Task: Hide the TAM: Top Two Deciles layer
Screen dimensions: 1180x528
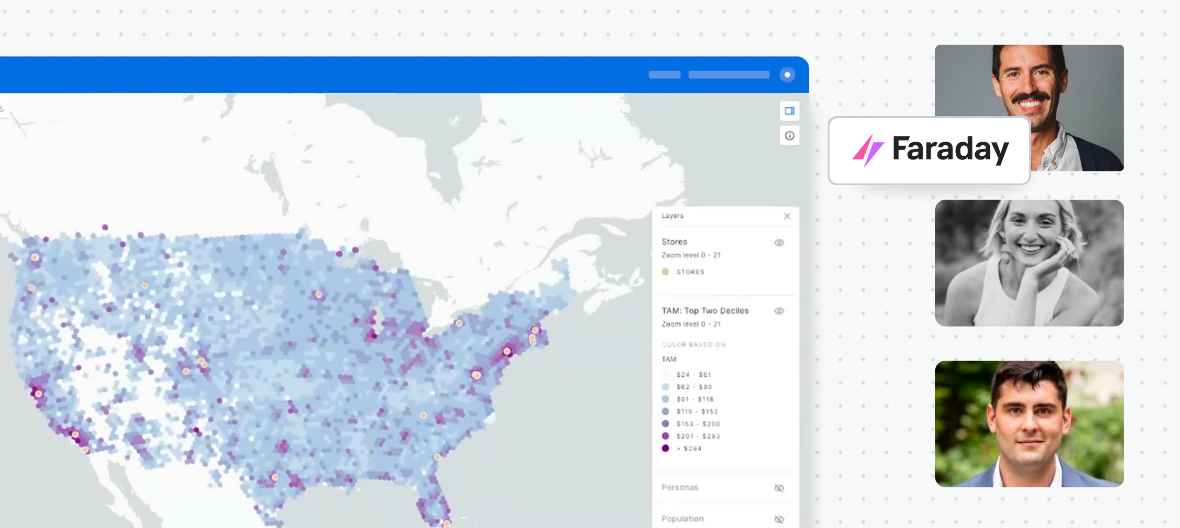Action: (780, 311)
